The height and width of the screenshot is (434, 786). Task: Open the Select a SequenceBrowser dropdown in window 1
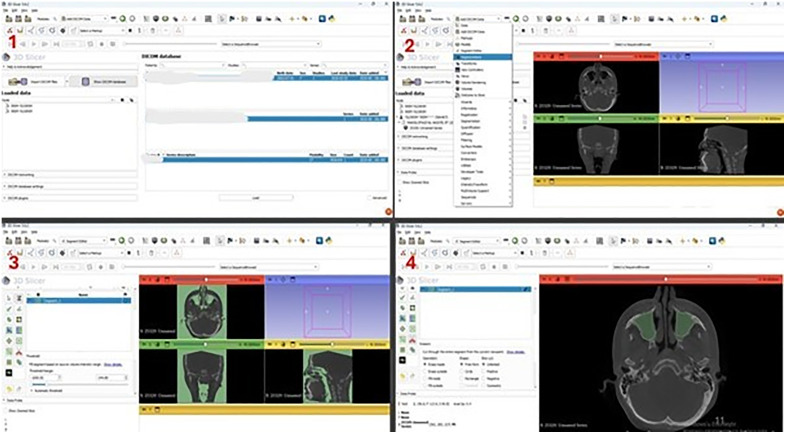coord(270,44)
